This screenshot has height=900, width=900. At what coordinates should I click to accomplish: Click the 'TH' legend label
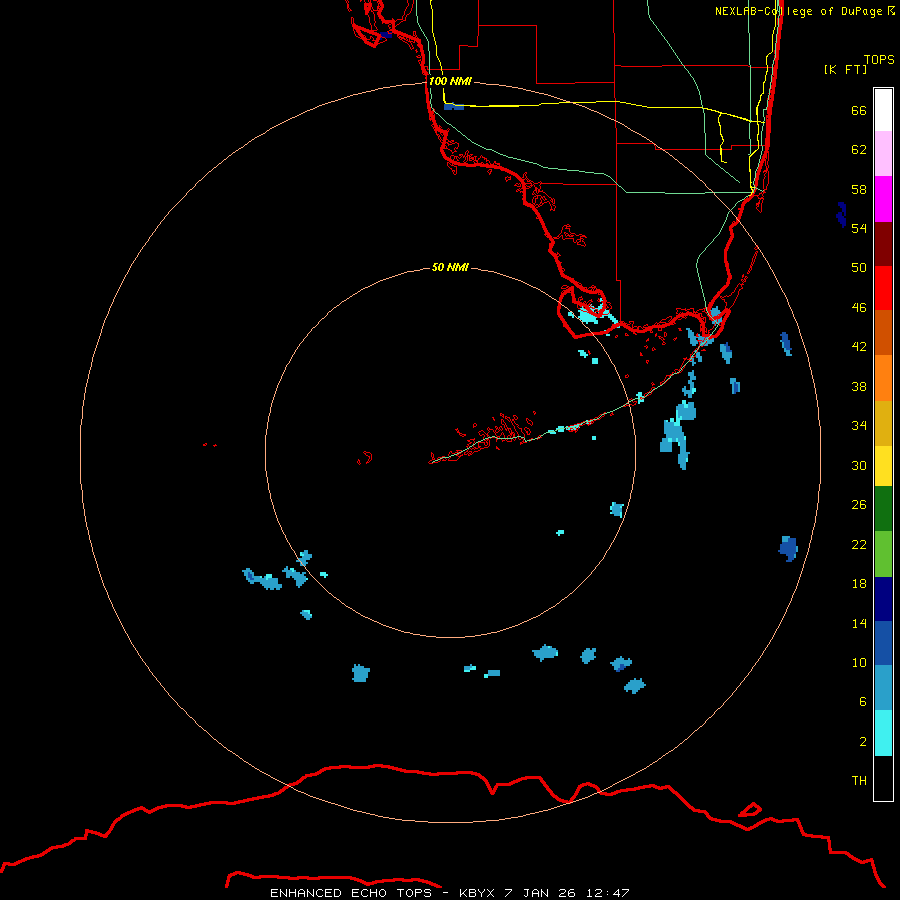tap(859, 781)
